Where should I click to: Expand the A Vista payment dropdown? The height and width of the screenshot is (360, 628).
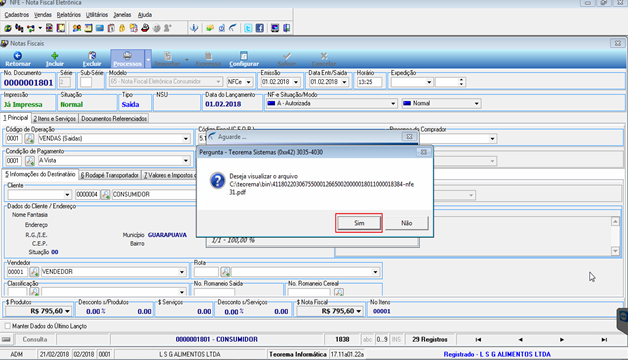click(186, 161)
